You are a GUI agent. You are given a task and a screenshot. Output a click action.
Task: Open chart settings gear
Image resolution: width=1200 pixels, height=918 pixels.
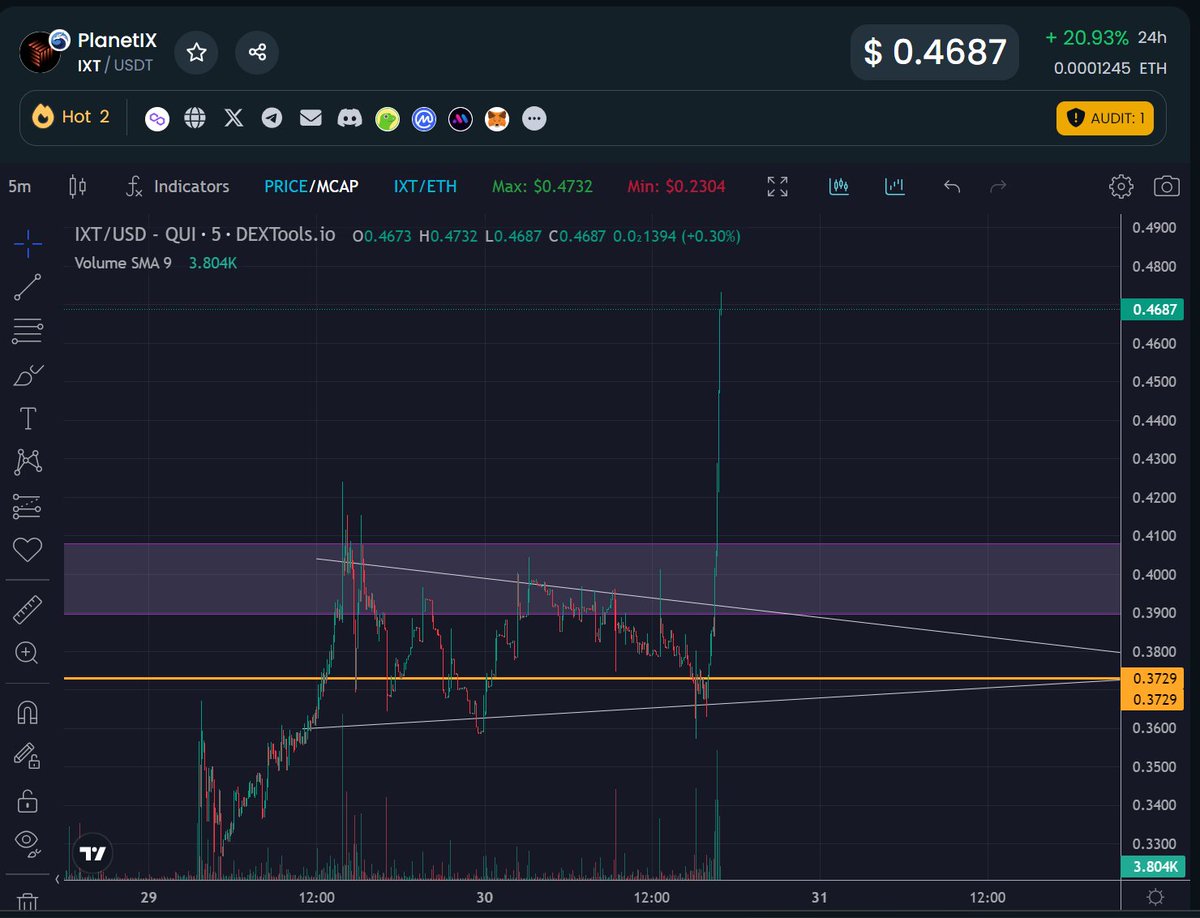1121,186
